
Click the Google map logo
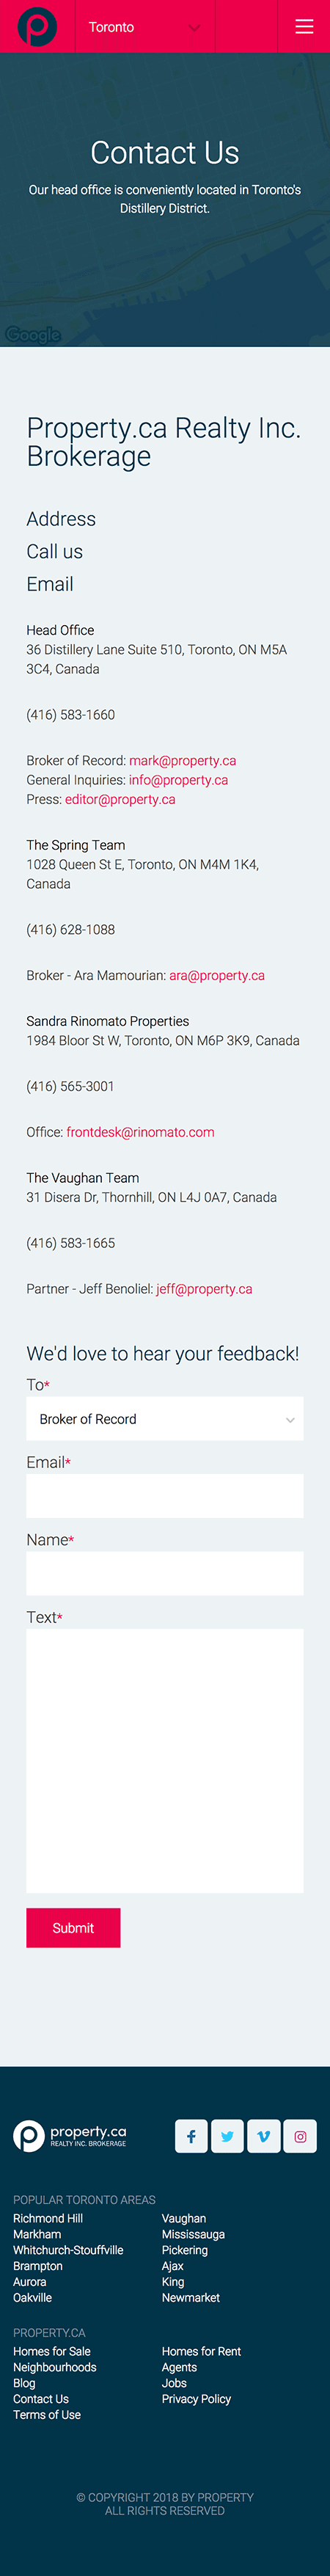point(33,335)
